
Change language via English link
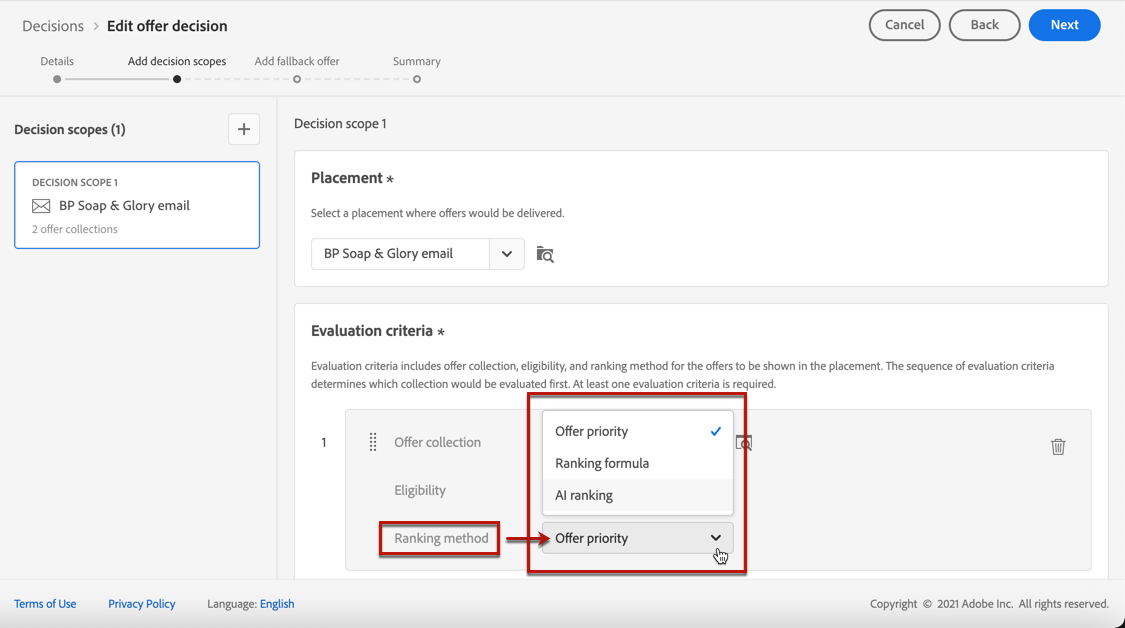pyautogui.click(x=277, y=604)
